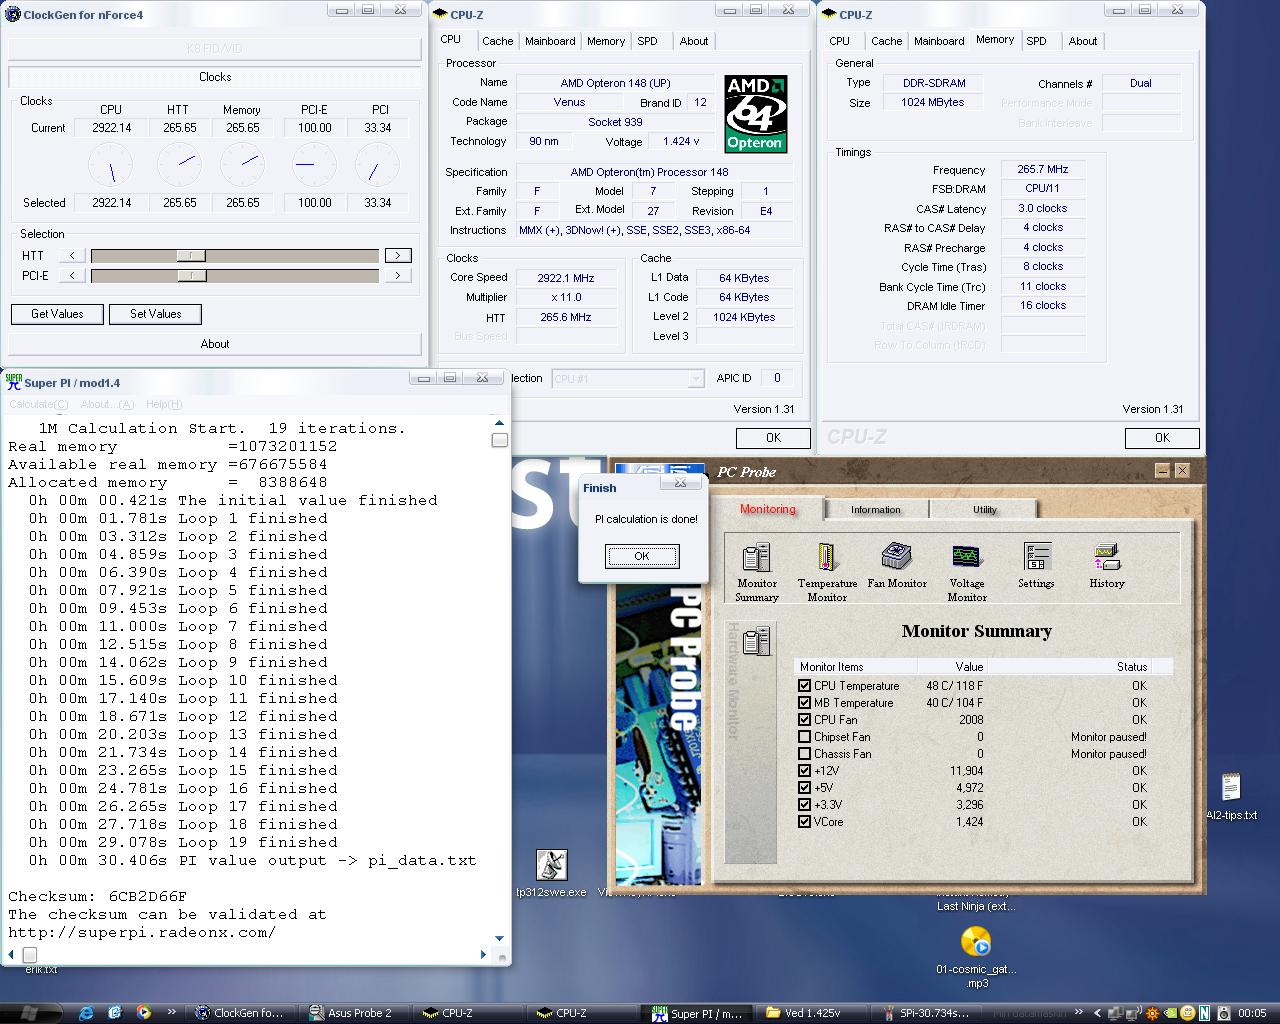
Task: Click OK in the CPU-Z Memory tab window
Action: pos(1162,438)
